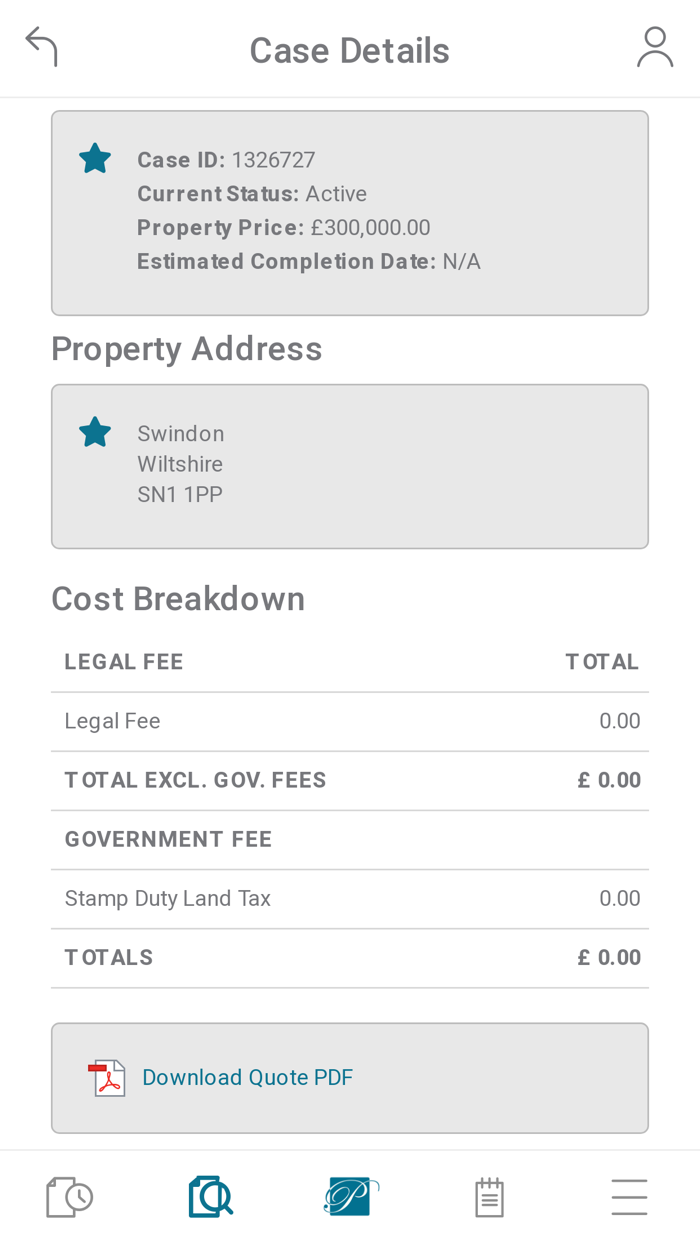Navigate back using the back arrow icon

click(x=40, y=45)
